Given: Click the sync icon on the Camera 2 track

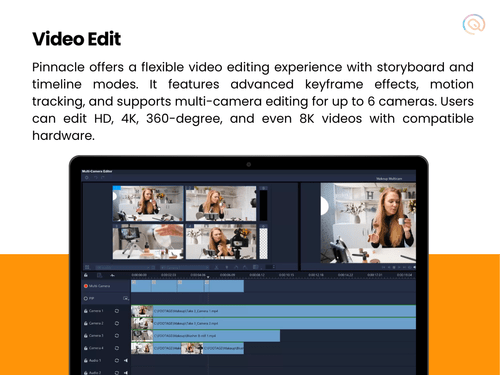Looking at the screenshot, I should pyautogui.click(x=117, y=323).
